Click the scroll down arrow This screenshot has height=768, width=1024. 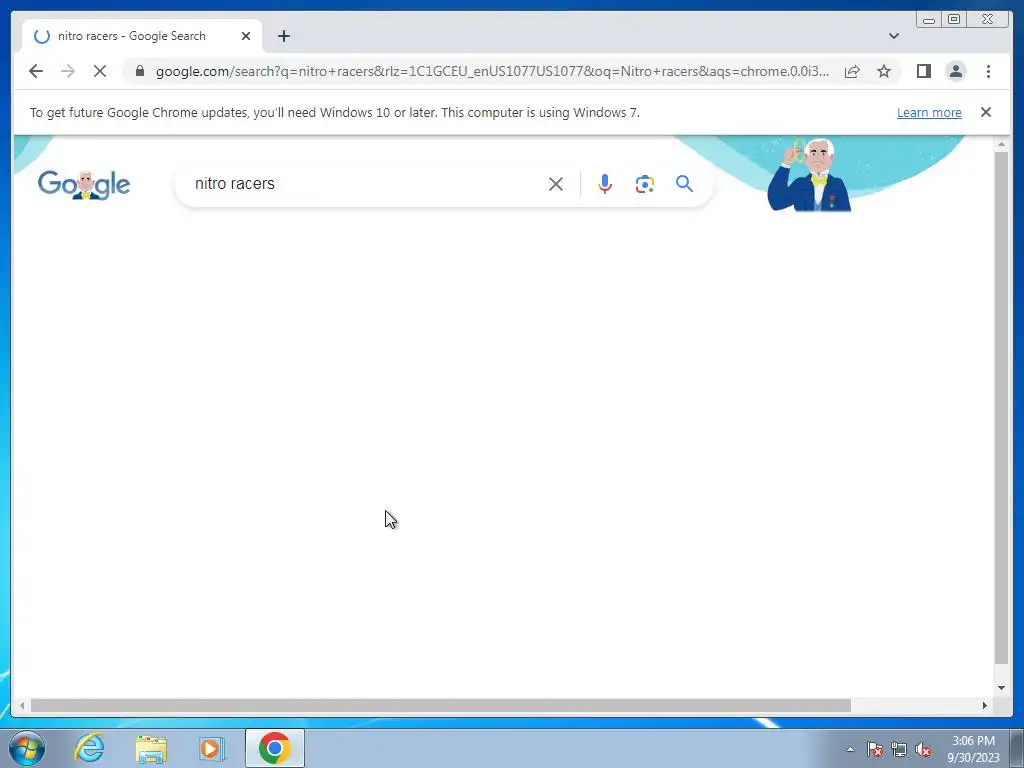pos(1001,688)
